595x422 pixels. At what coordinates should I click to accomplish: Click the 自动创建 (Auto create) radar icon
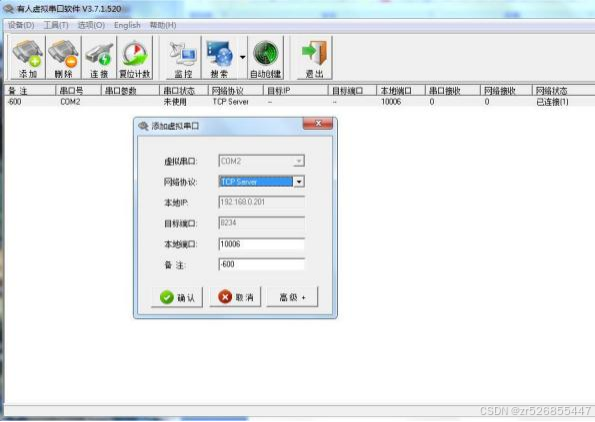pyautogui.click(x=266, y=58)
